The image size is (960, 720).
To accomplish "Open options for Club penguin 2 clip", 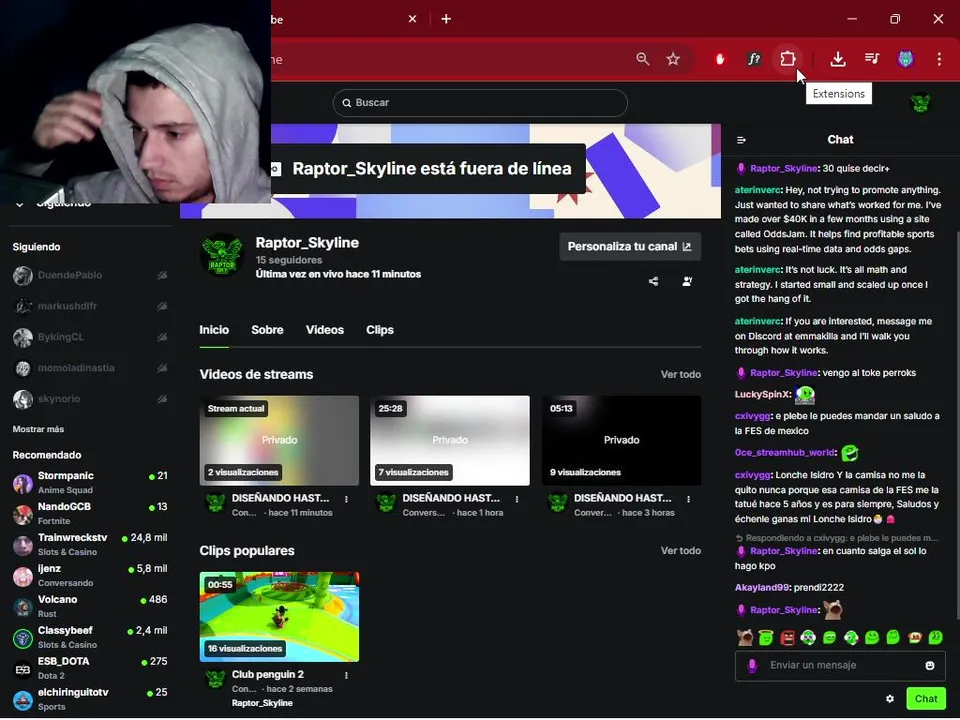I will [x=346, y=675].
